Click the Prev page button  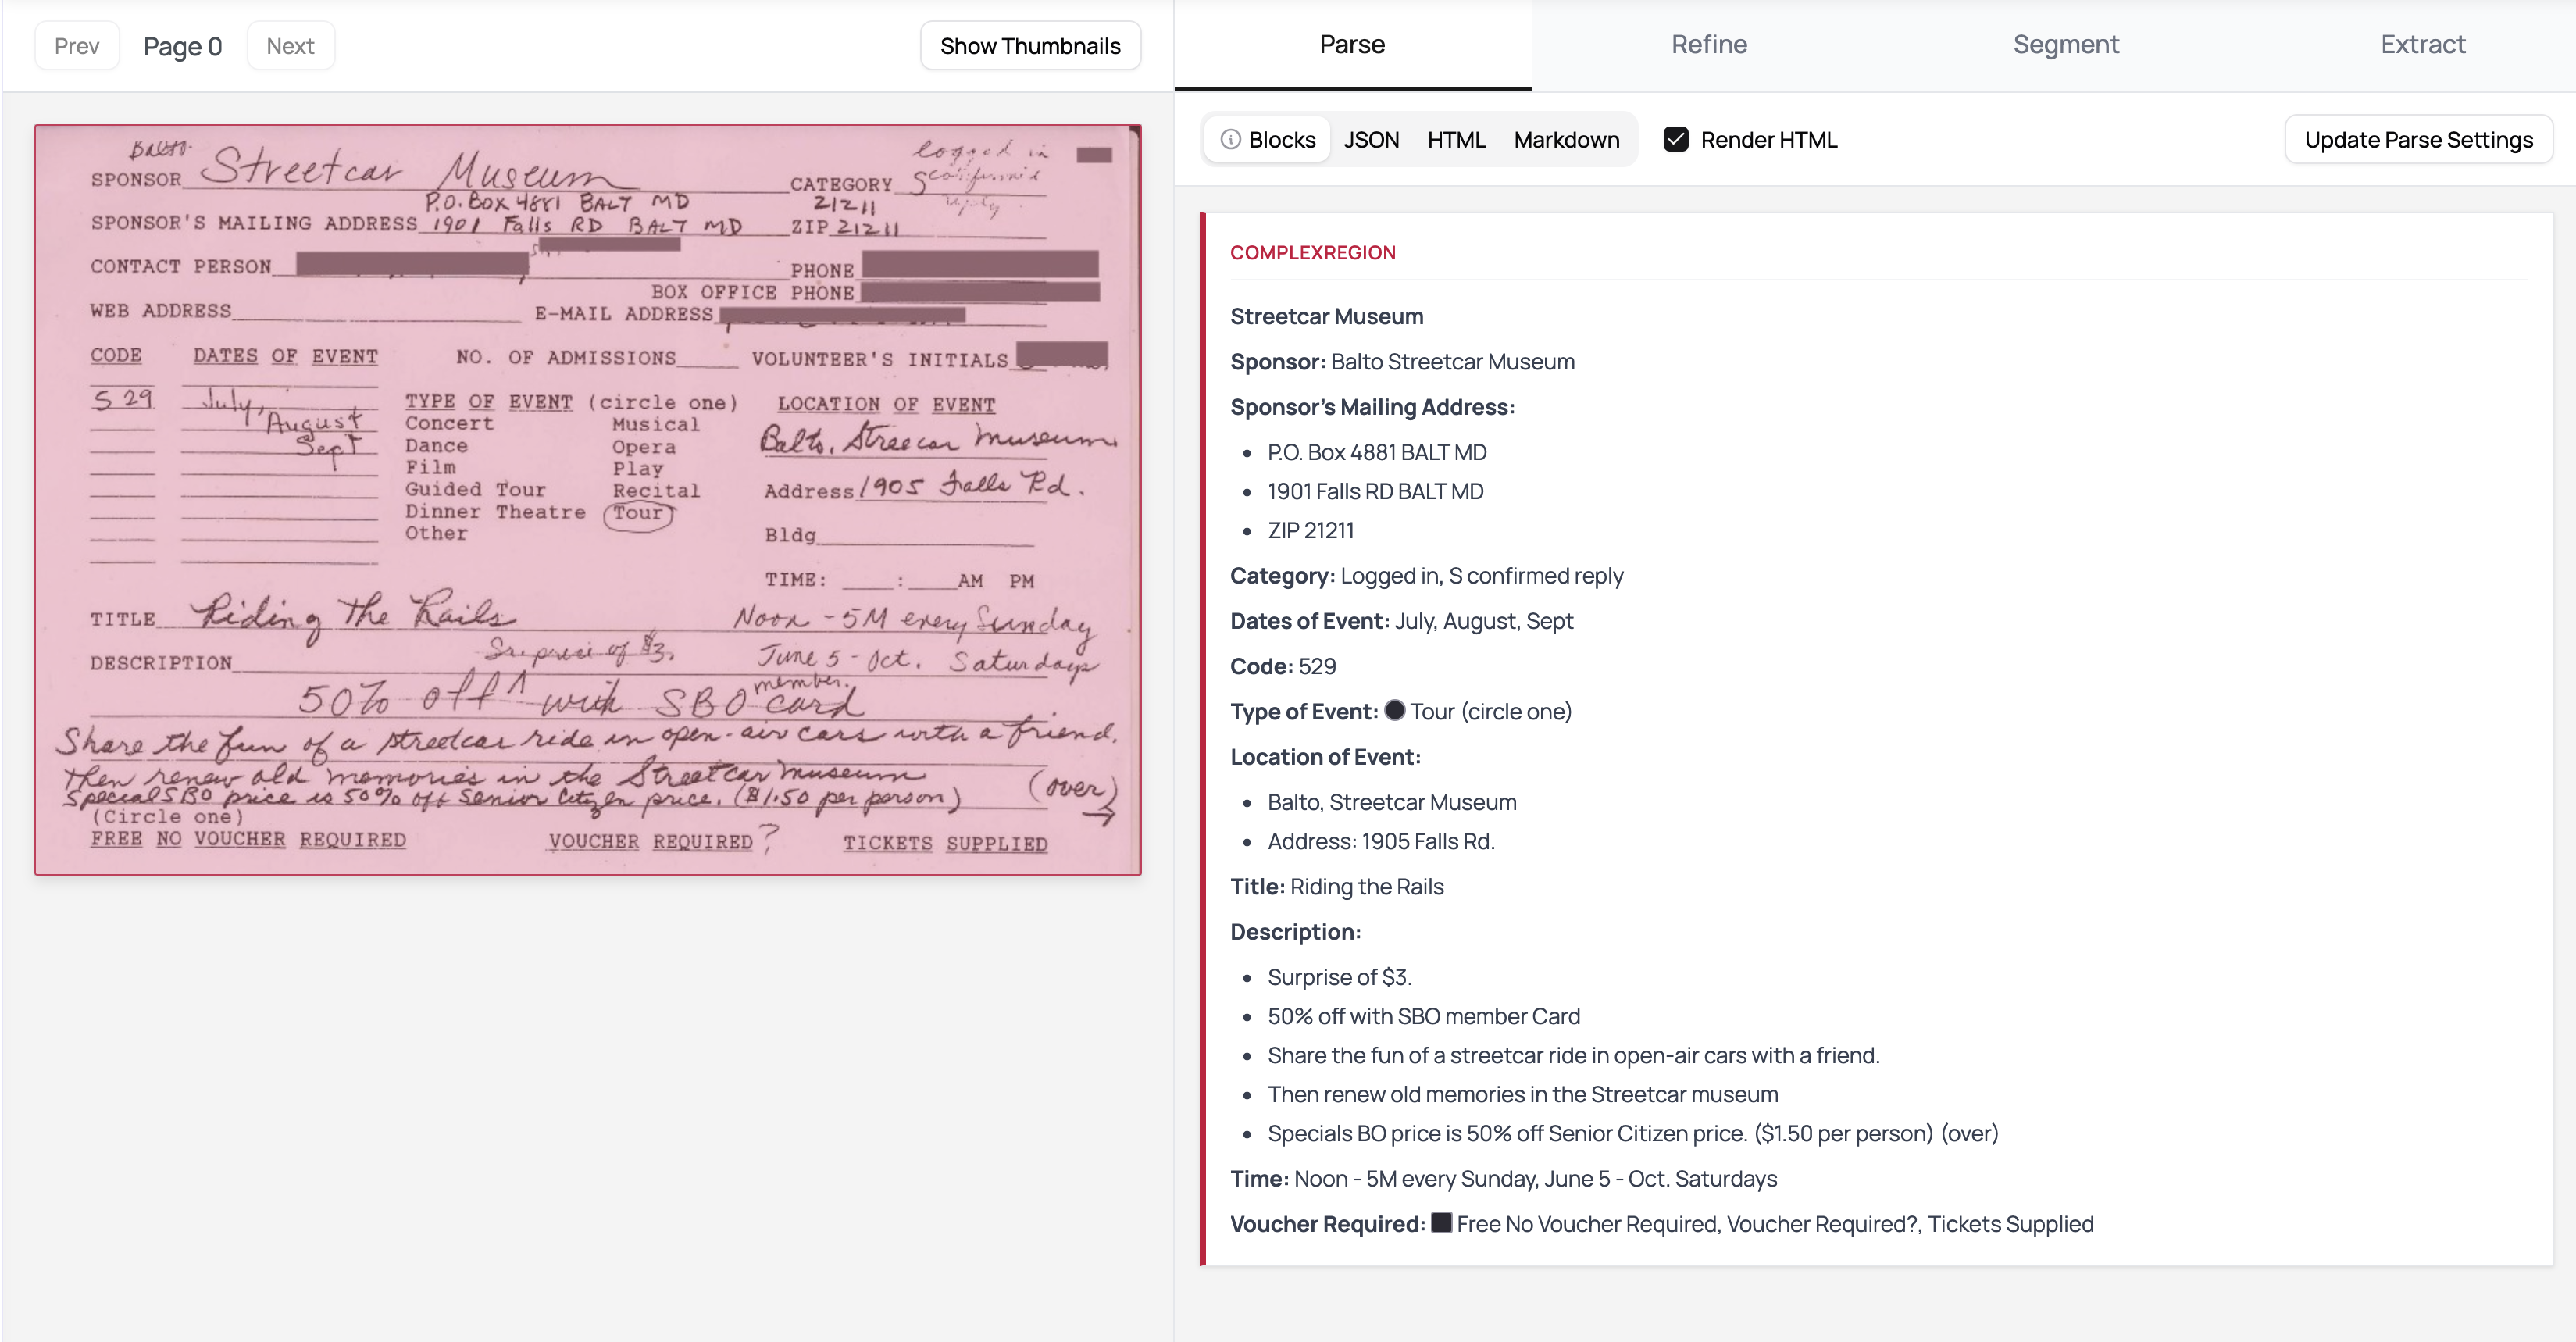click(x=77, y=46)
